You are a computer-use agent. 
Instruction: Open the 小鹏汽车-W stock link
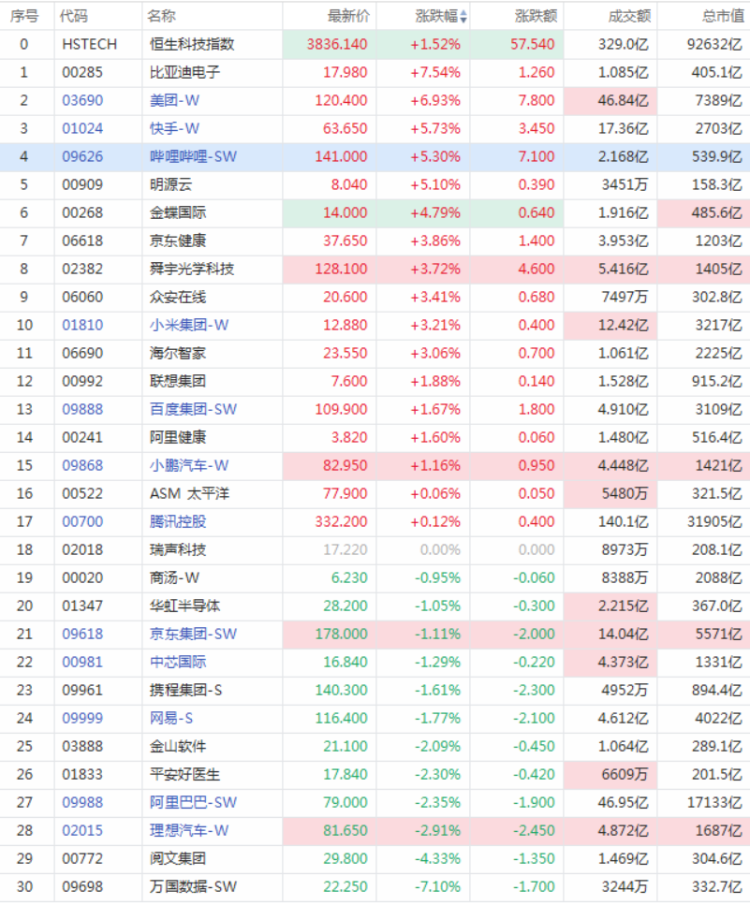tap(189, 466)
